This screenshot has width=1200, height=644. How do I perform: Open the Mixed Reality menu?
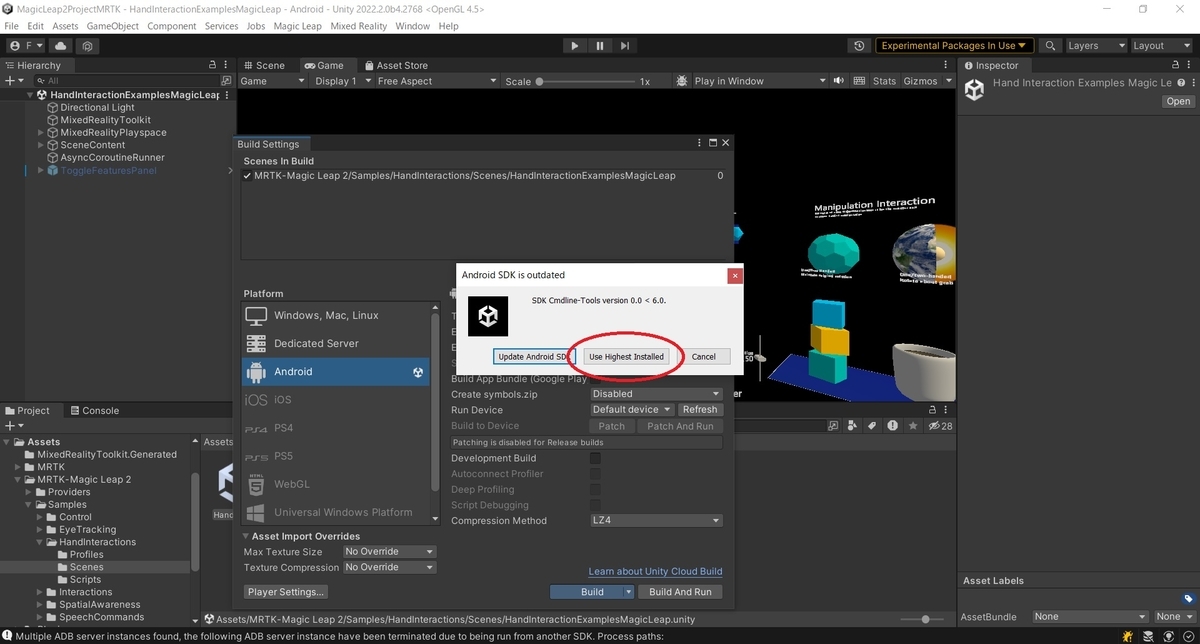pos(359,26)
